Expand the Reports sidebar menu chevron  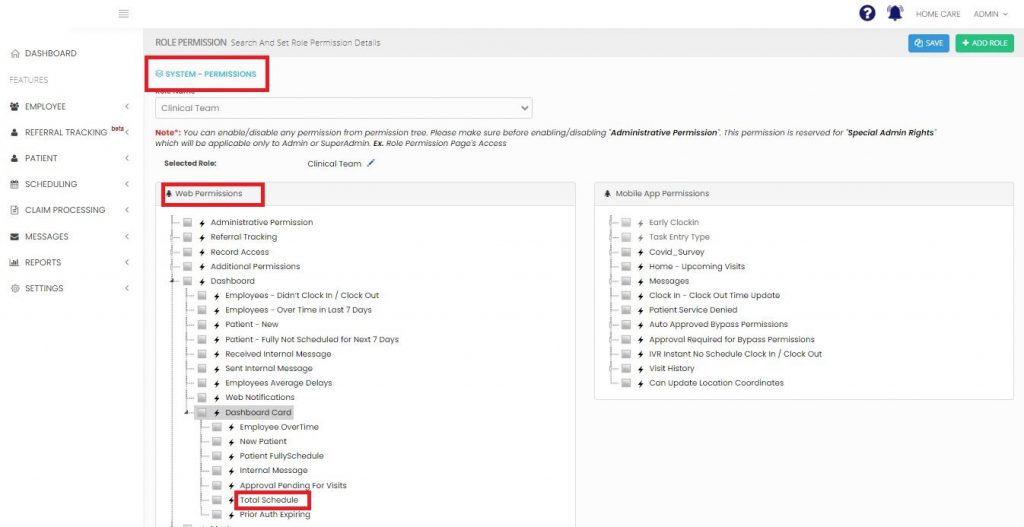coord(127,263)
